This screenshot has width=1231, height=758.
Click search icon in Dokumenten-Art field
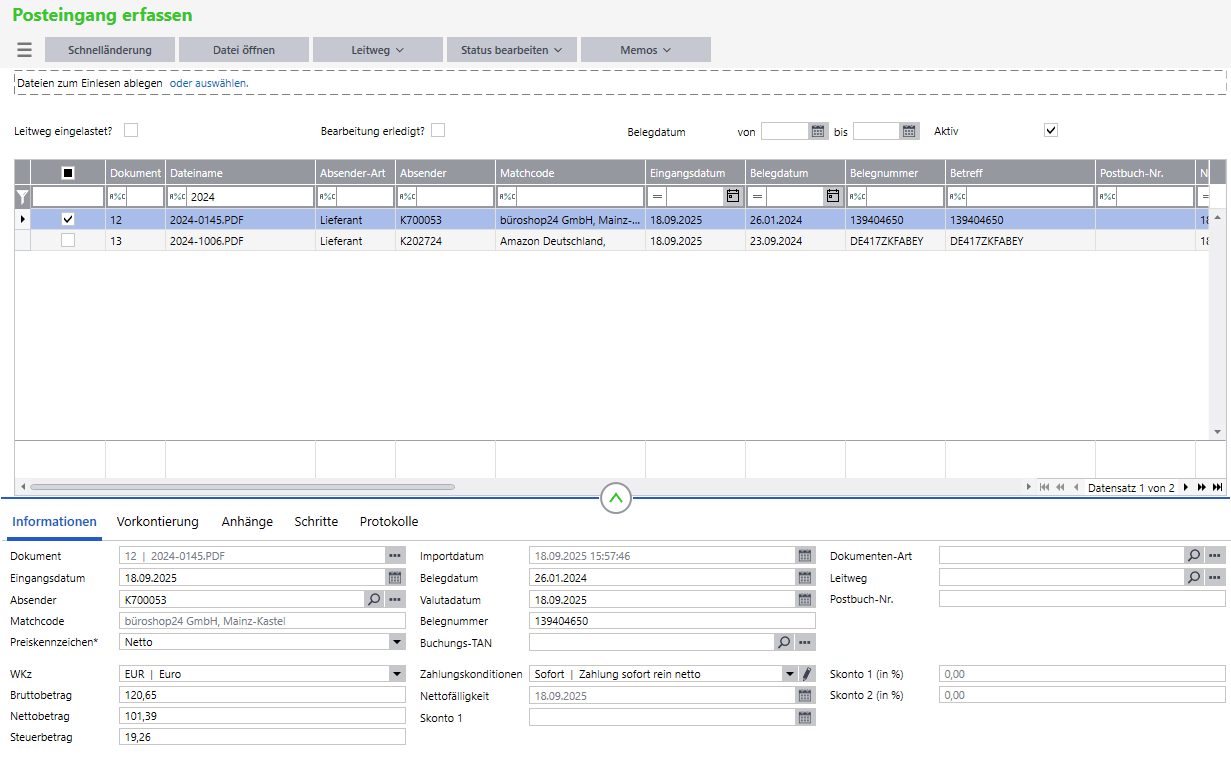point(1193,556)
